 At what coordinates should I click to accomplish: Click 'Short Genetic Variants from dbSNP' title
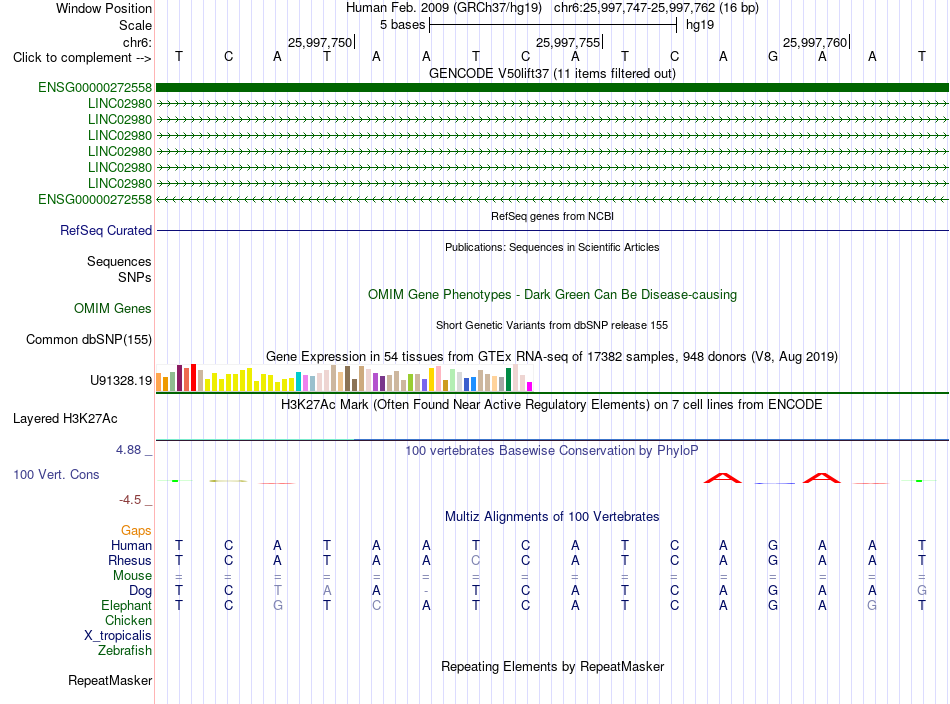pyautogui.click(x=552, y=325)
